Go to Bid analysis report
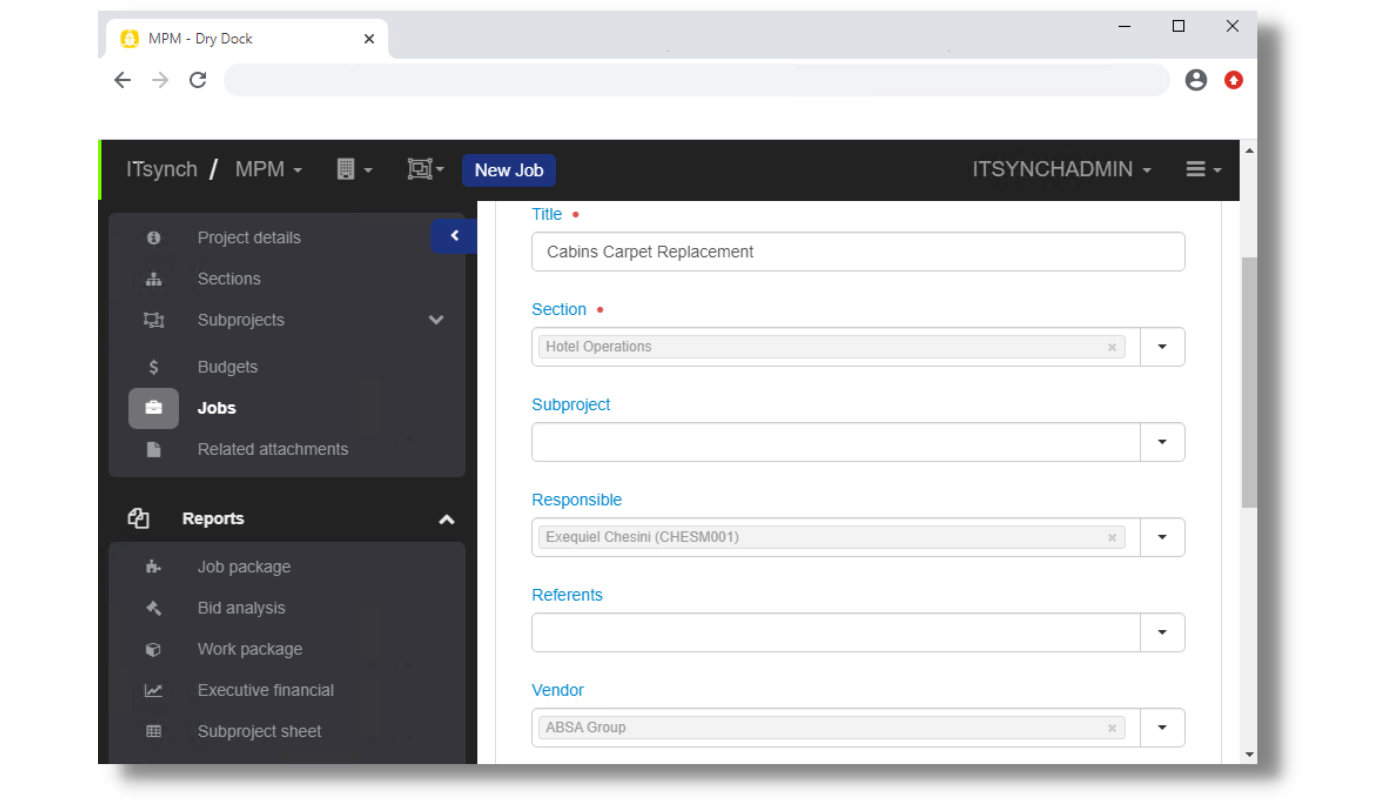This screenshot has height=800, width=1400. [241, 608]
